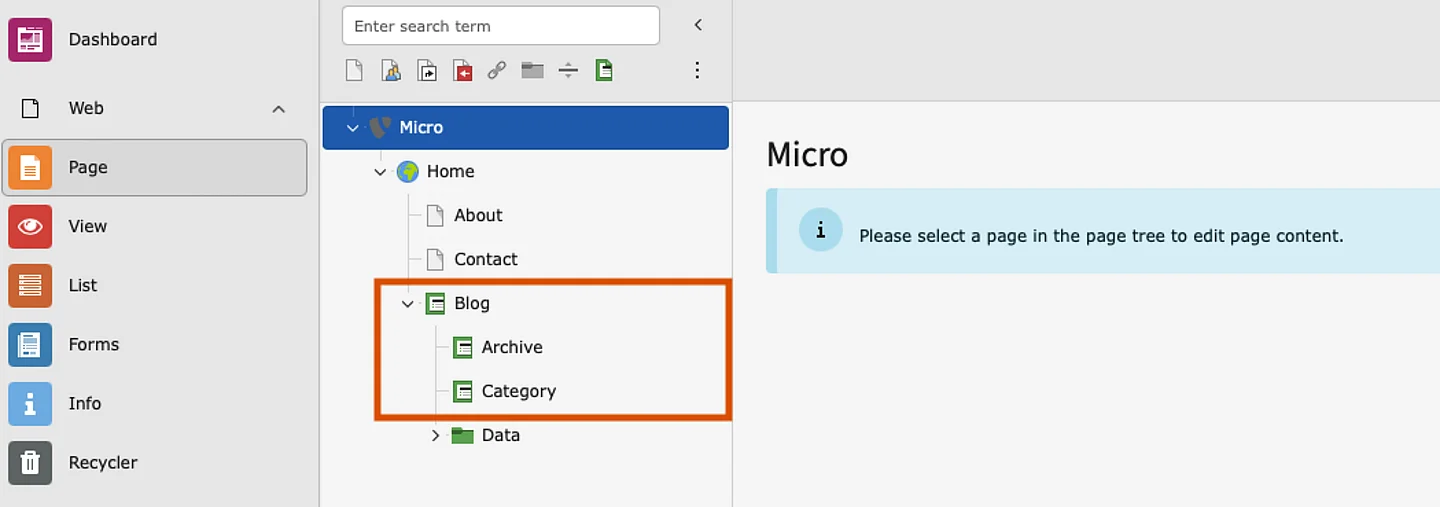Image resolution: width=1440 pixels, height=507 pixels.
Task: Click the standard new page icon
Action: tap(354, 70)
